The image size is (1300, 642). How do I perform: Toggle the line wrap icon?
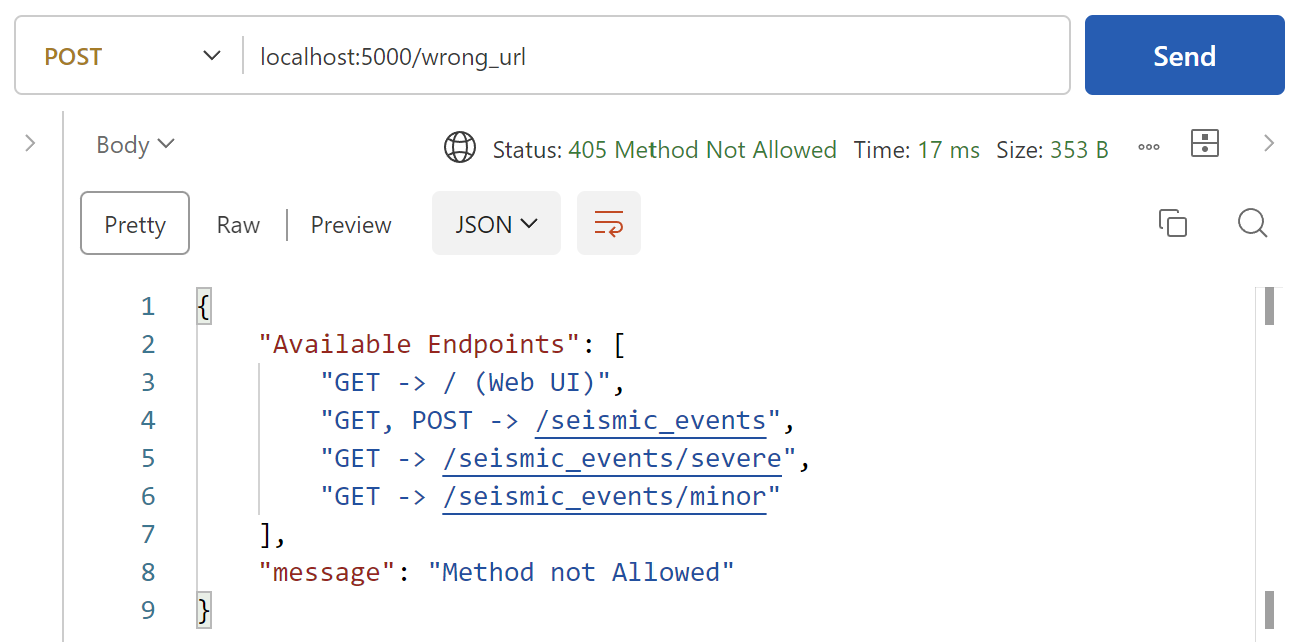(609, 224)
